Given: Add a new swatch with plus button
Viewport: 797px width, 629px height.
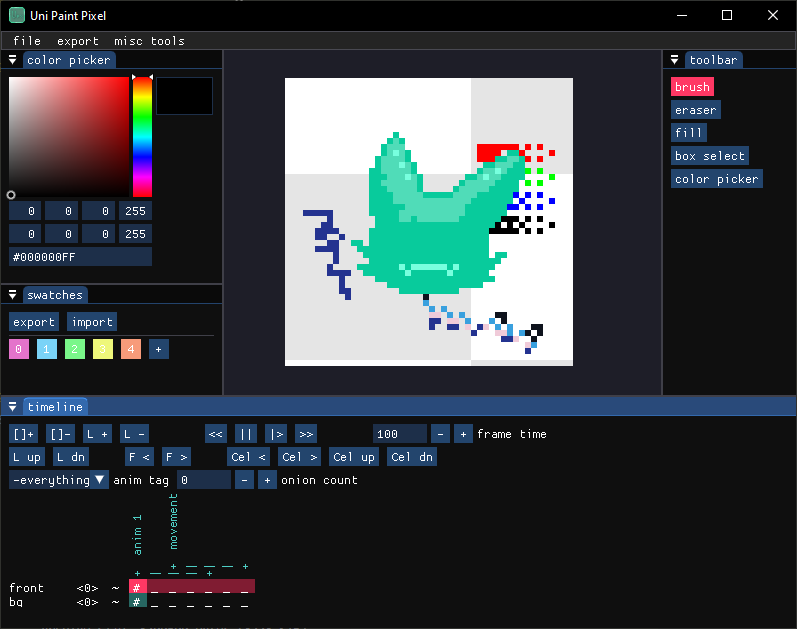Looking at the screenshot, I should [159, 349].
